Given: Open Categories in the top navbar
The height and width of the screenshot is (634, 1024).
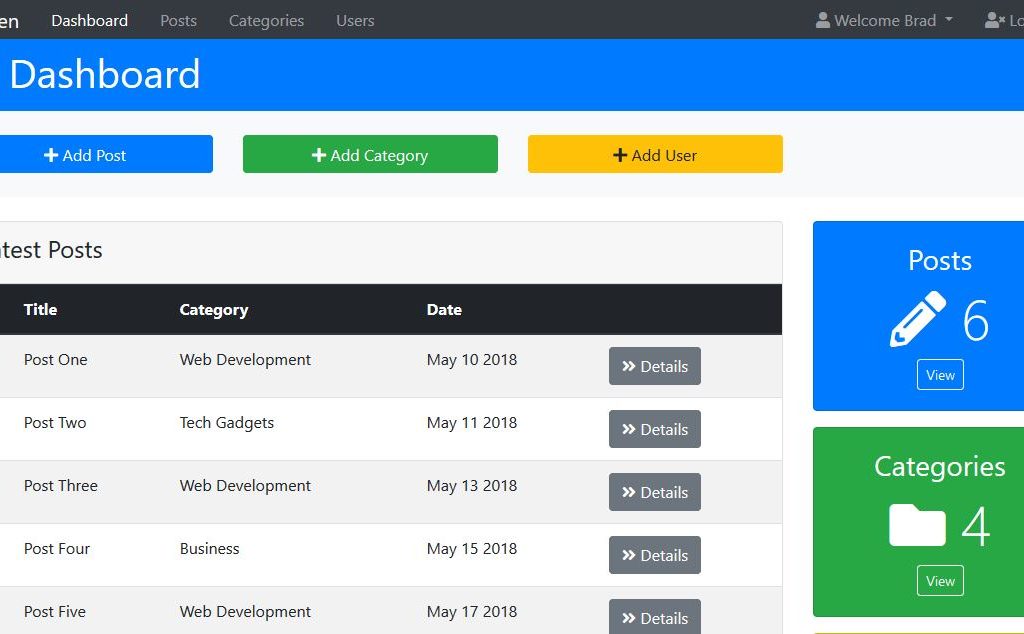Looking at the screenshot, I should (x=266, y=20).
